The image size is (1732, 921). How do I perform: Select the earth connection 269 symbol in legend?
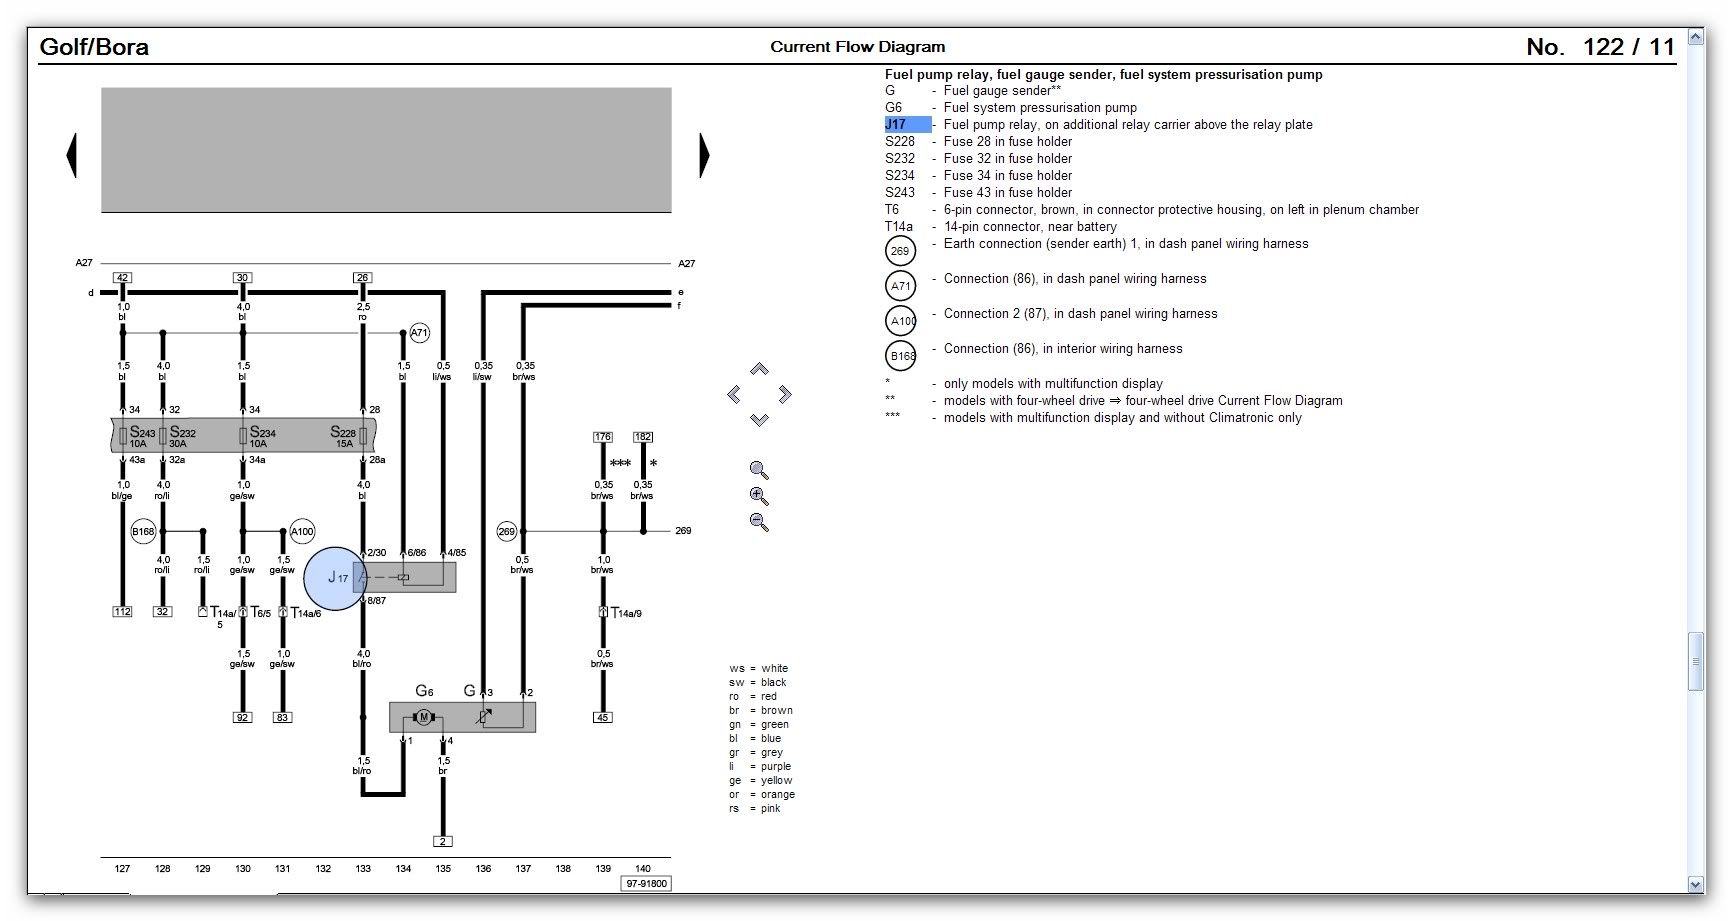coord(900,250)
